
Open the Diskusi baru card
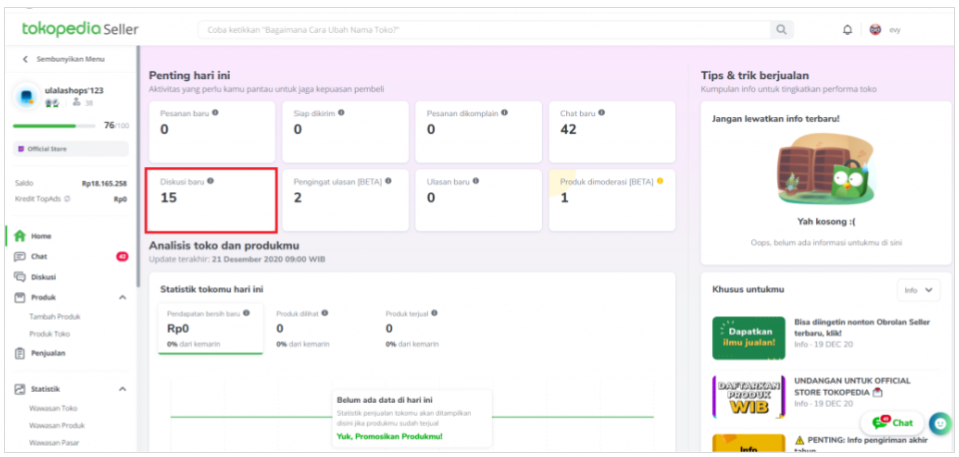point(211,200)
